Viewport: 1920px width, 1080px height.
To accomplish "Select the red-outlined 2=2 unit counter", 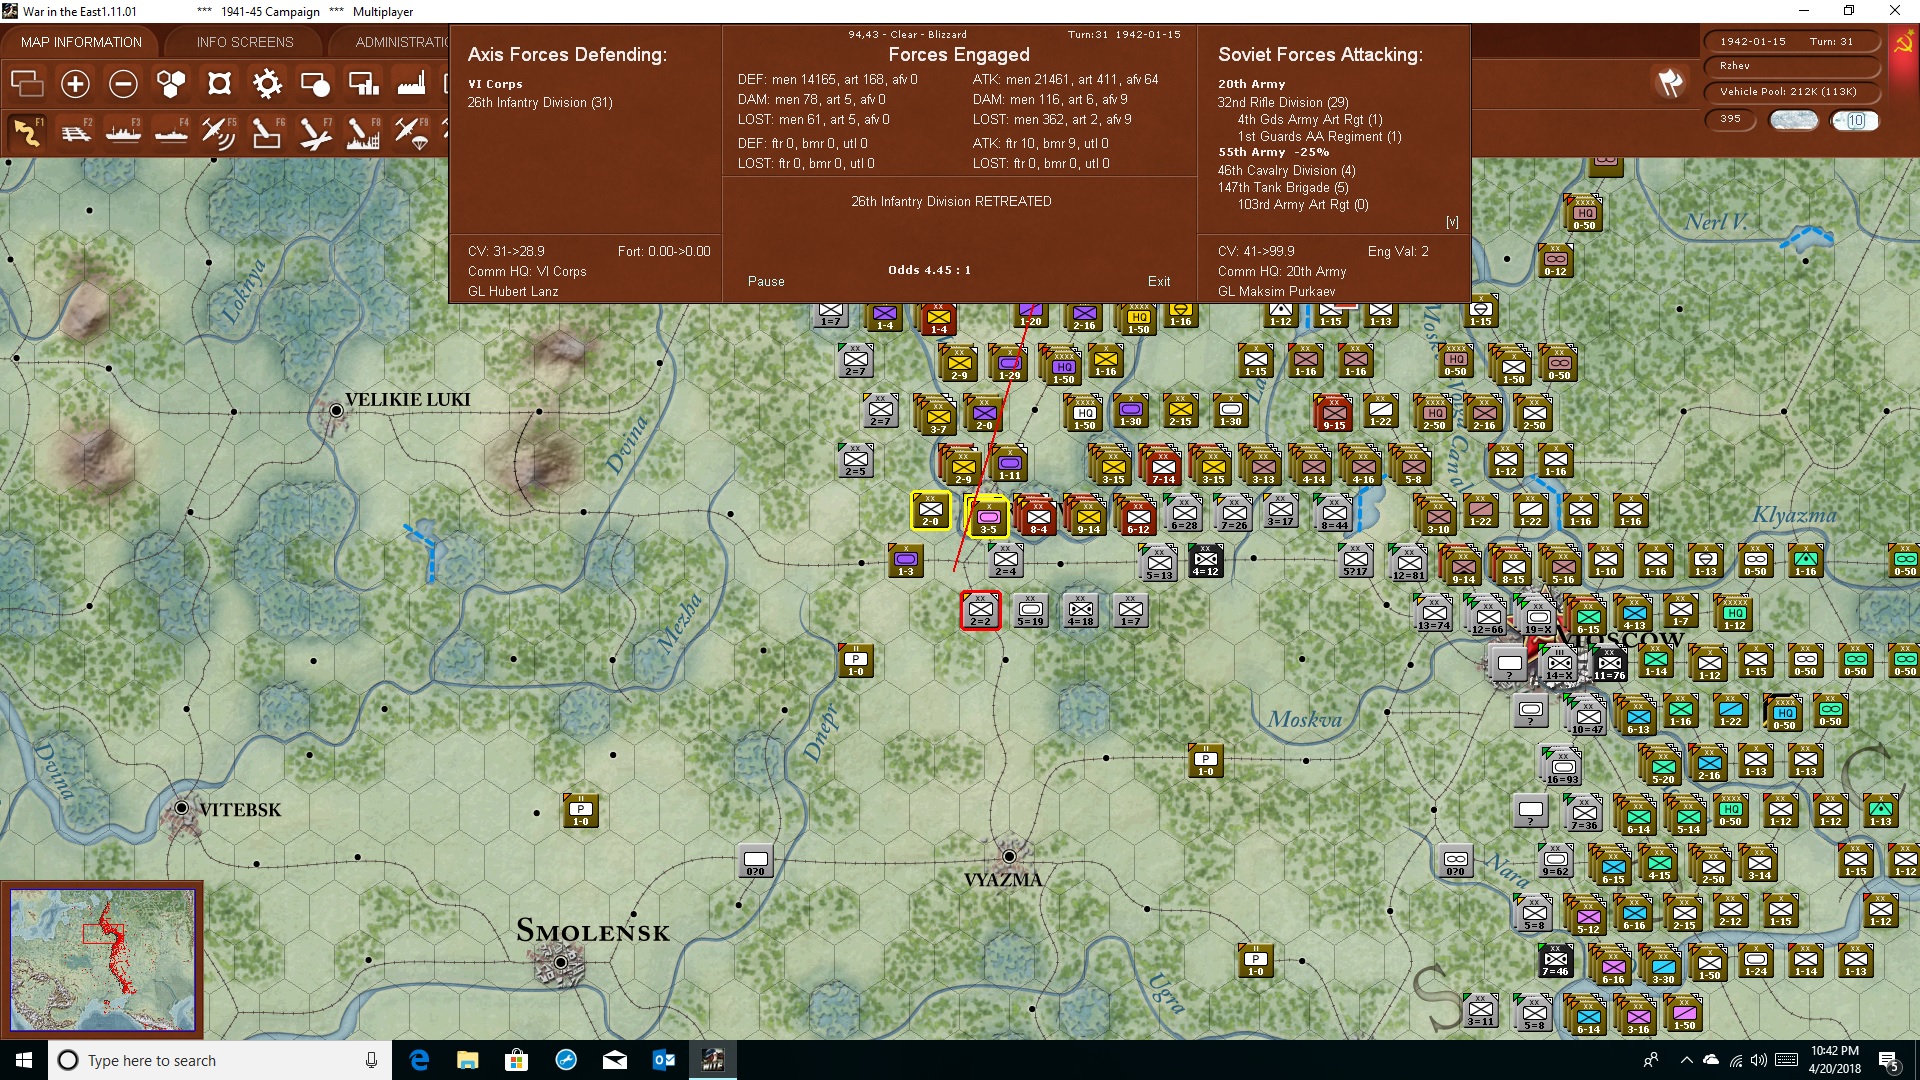I will (x=980, y=610).
